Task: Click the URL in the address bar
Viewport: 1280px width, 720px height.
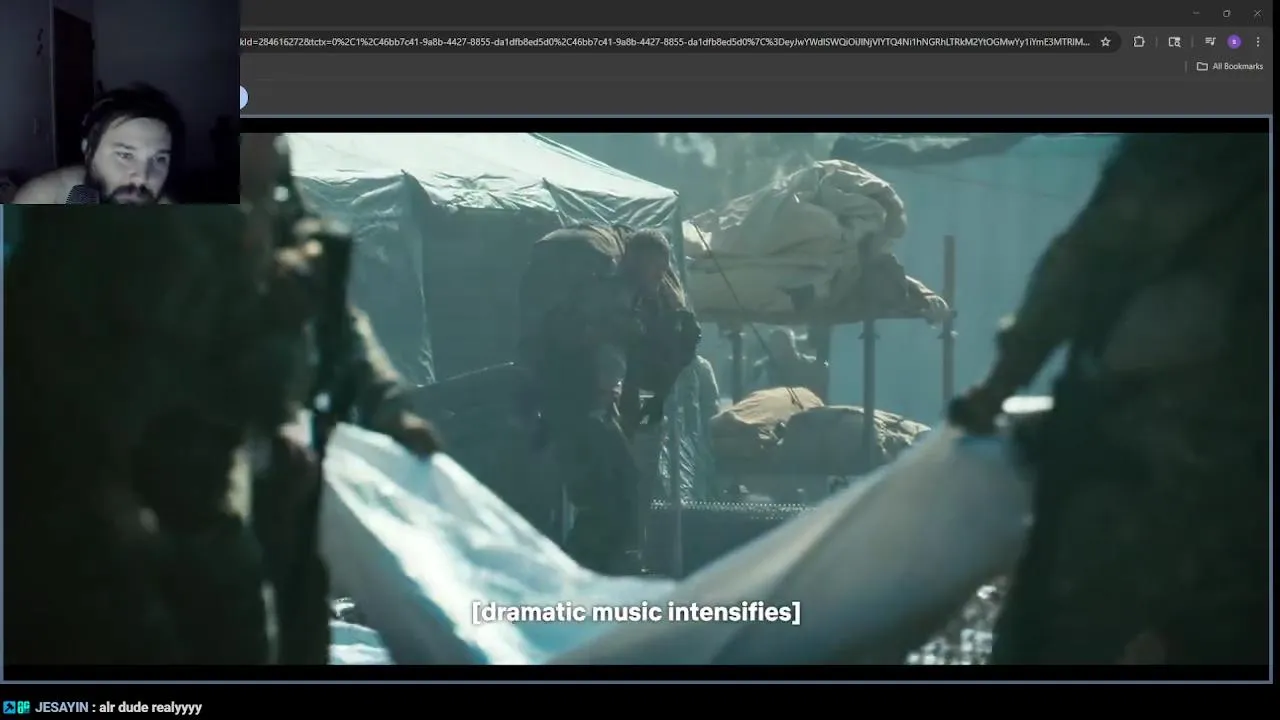Action: coord(665,42)
